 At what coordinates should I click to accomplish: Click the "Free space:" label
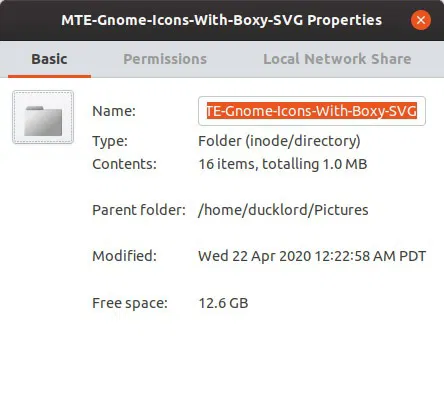pyautogui.click(x=130, y=303)
